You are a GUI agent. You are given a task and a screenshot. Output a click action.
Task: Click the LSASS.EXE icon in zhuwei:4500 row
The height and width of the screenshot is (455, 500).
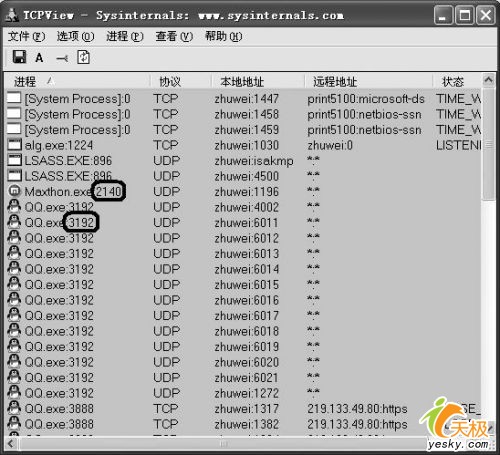point(14,176)
